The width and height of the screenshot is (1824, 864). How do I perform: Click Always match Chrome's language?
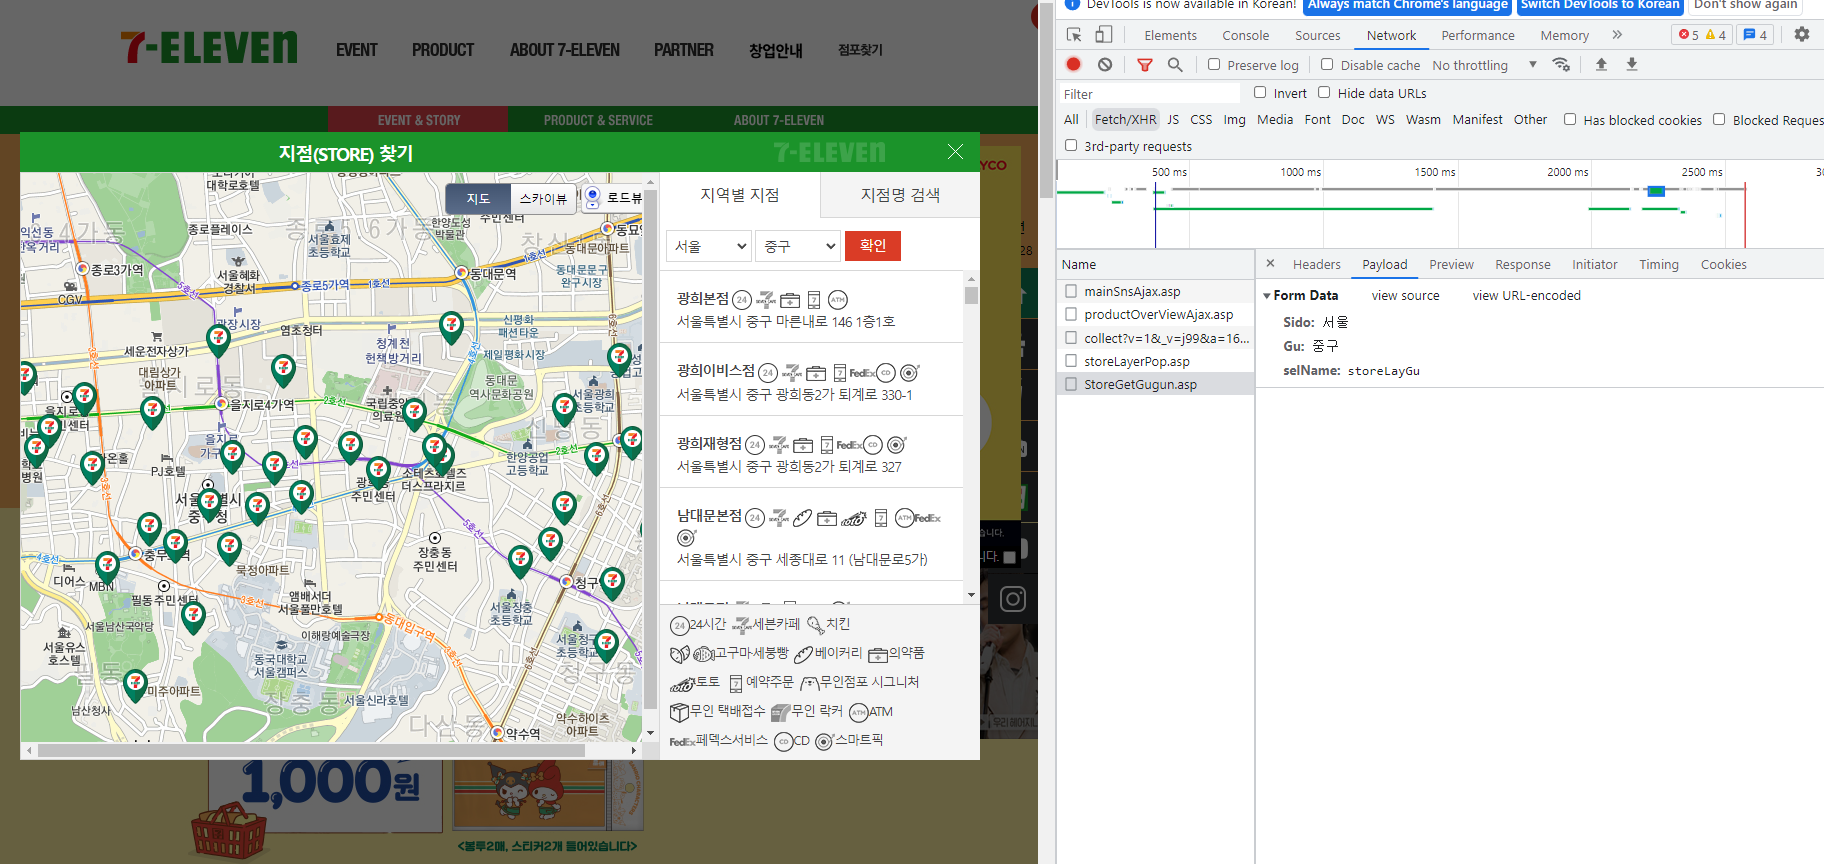(1407, 5)
